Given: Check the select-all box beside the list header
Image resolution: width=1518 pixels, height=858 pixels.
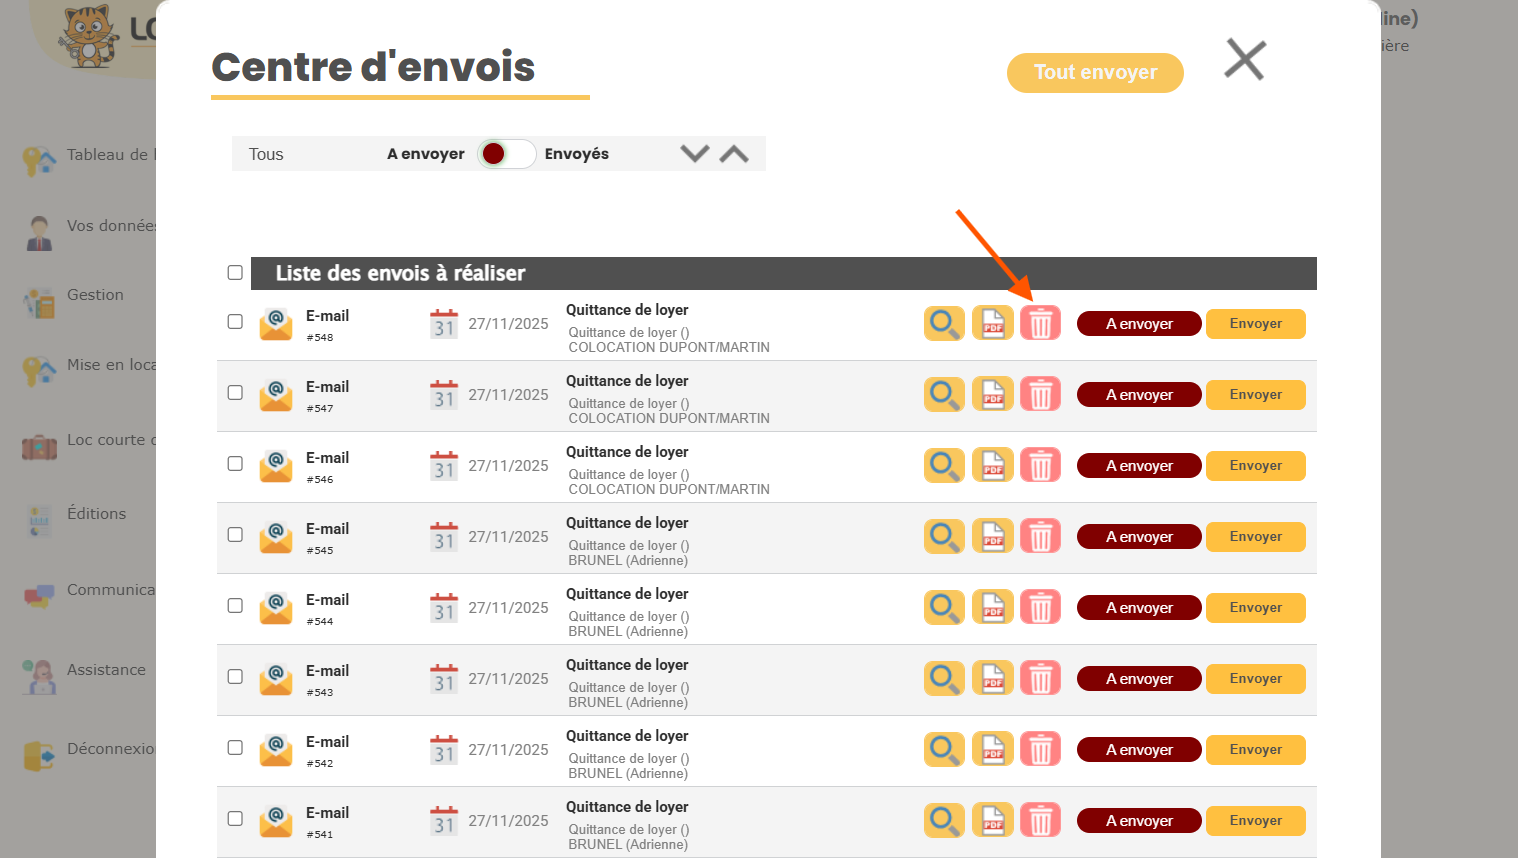Looking at the screenshot, I should tap(235, 273).
